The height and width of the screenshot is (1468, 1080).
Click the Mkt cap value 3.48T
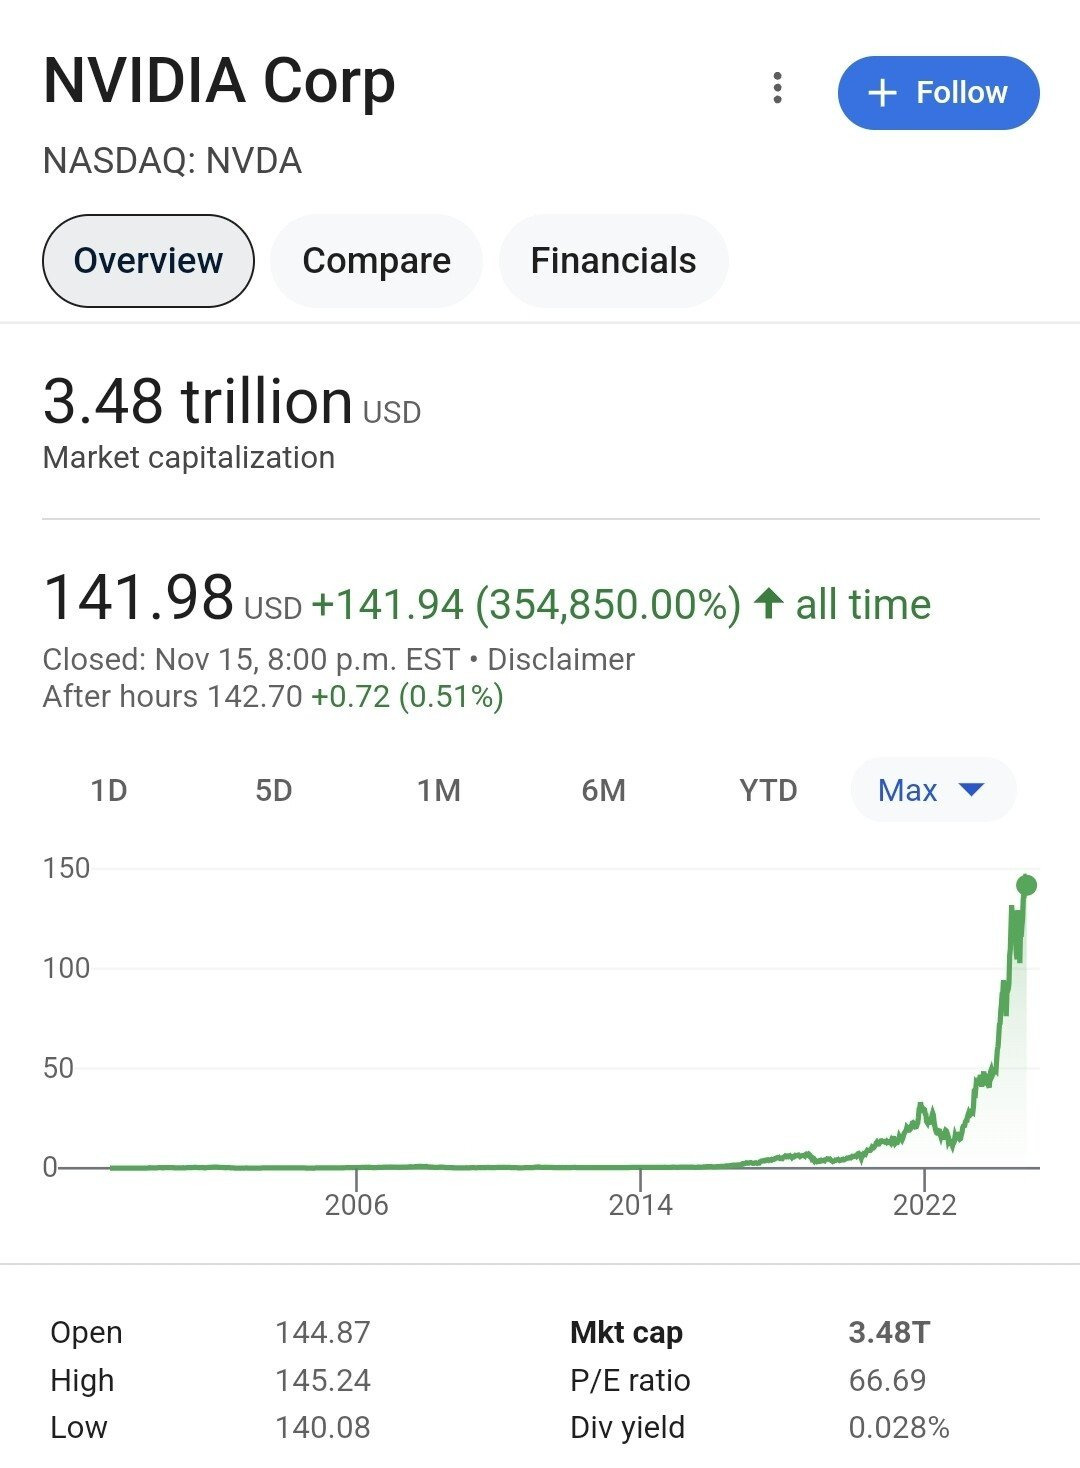coord(889,1333)
